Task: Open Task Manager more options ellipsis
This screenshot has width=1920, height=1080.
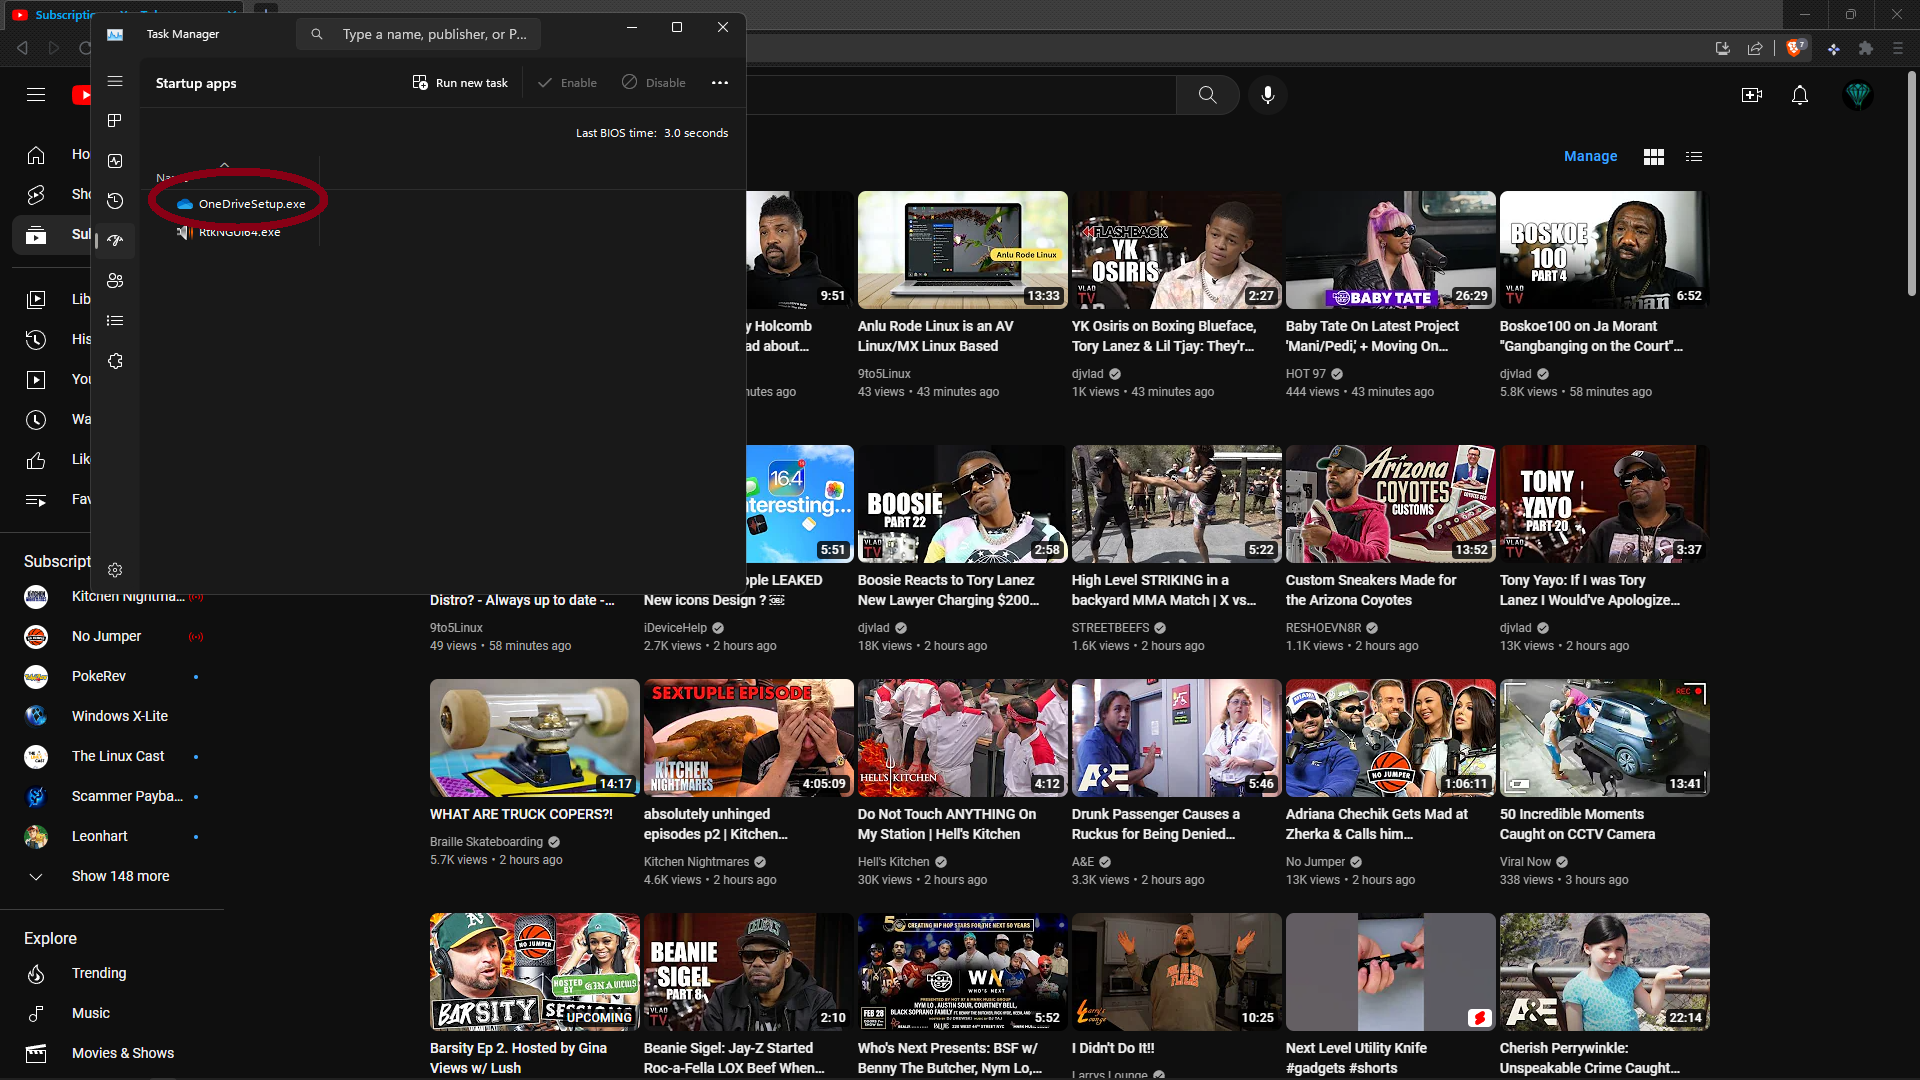Action: coord(720,83)
